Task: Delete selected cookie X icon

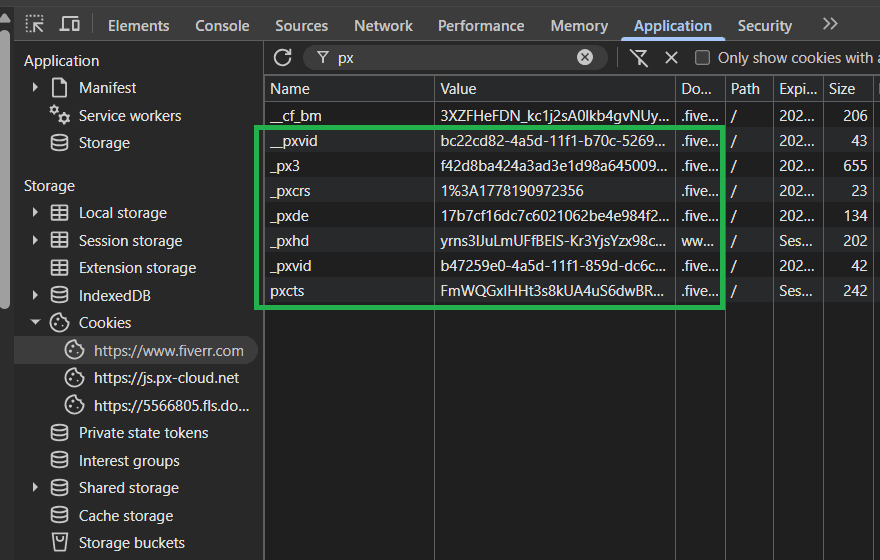Action: (x=671, y=58)
